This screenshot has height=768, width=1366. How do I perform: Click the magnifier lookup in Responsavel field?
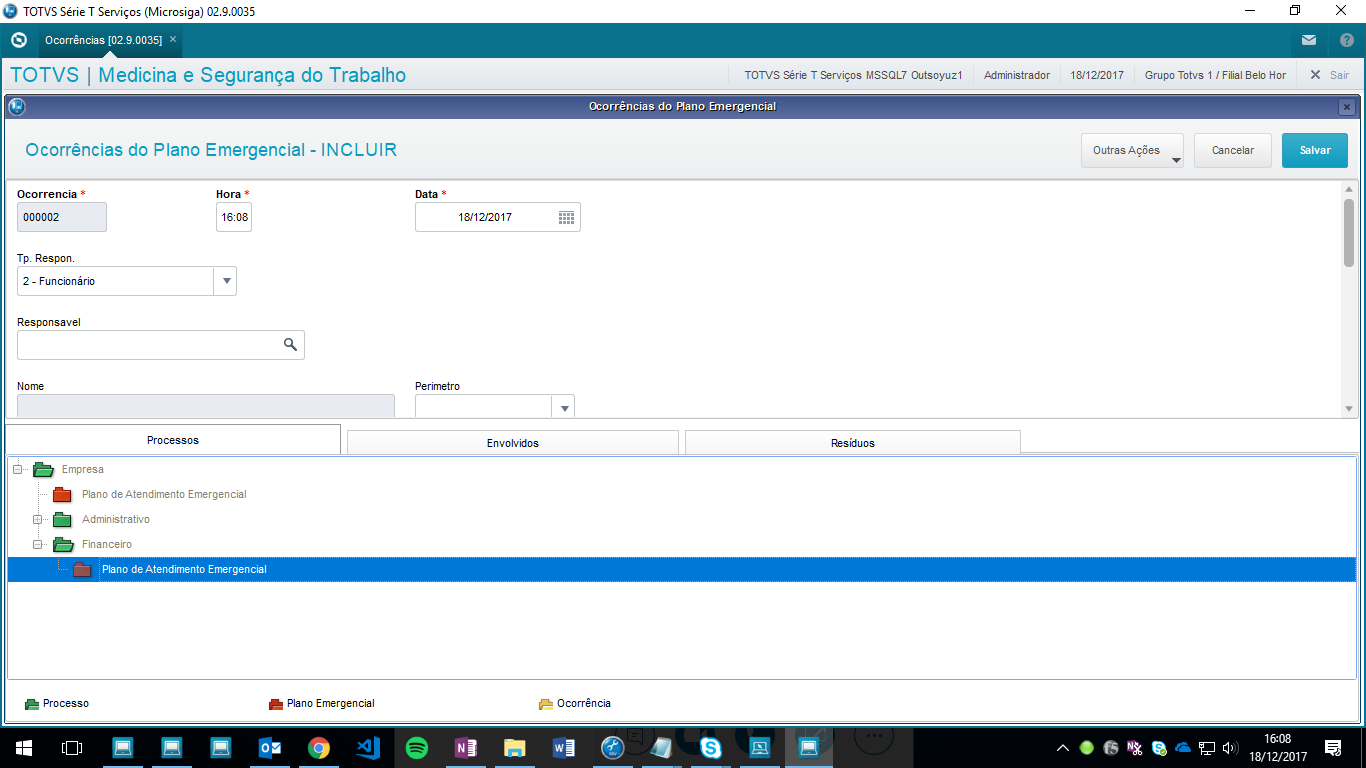coord(290,345)
